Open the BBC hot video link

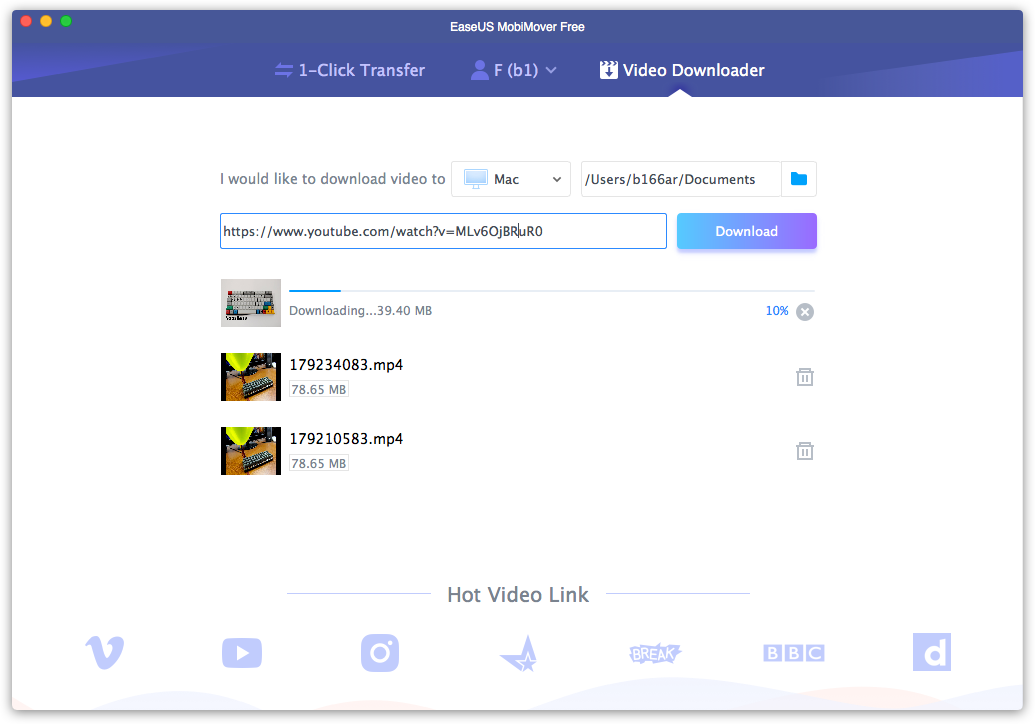(x=794, y=653)
